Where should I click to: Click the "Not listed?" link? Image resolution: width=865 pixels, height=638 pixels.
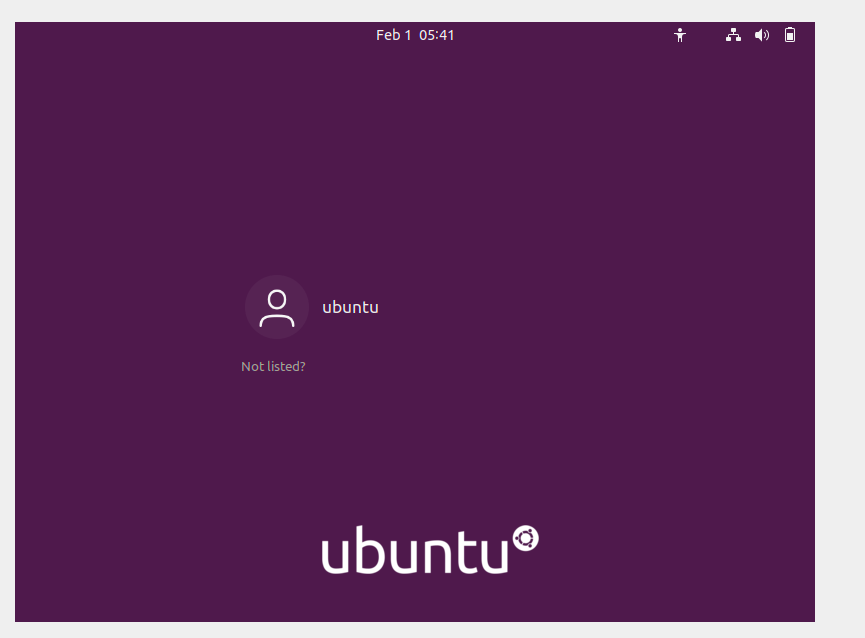pos(273,366)
